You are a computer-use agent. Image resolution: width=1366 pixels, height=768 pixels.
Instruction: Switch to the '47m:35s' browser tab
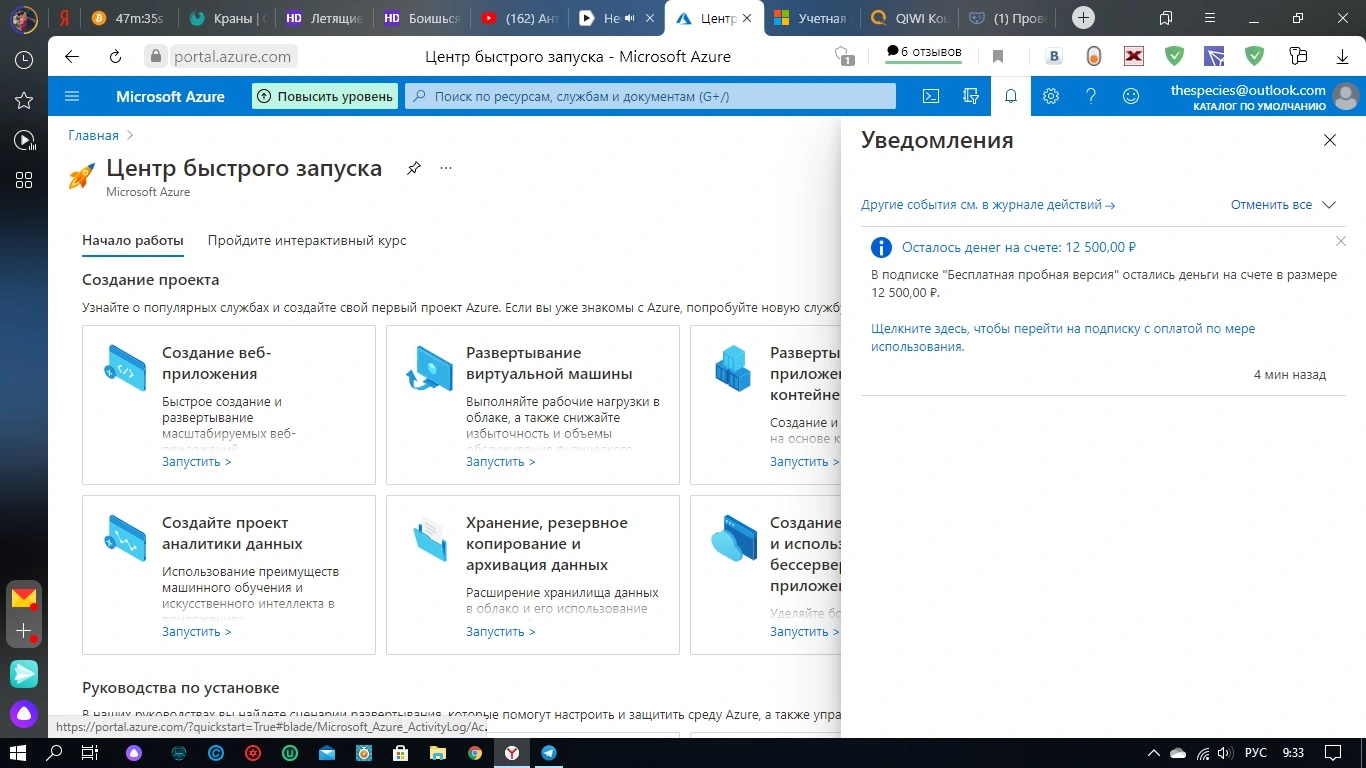pyautogui.click(x=128, y=18)
